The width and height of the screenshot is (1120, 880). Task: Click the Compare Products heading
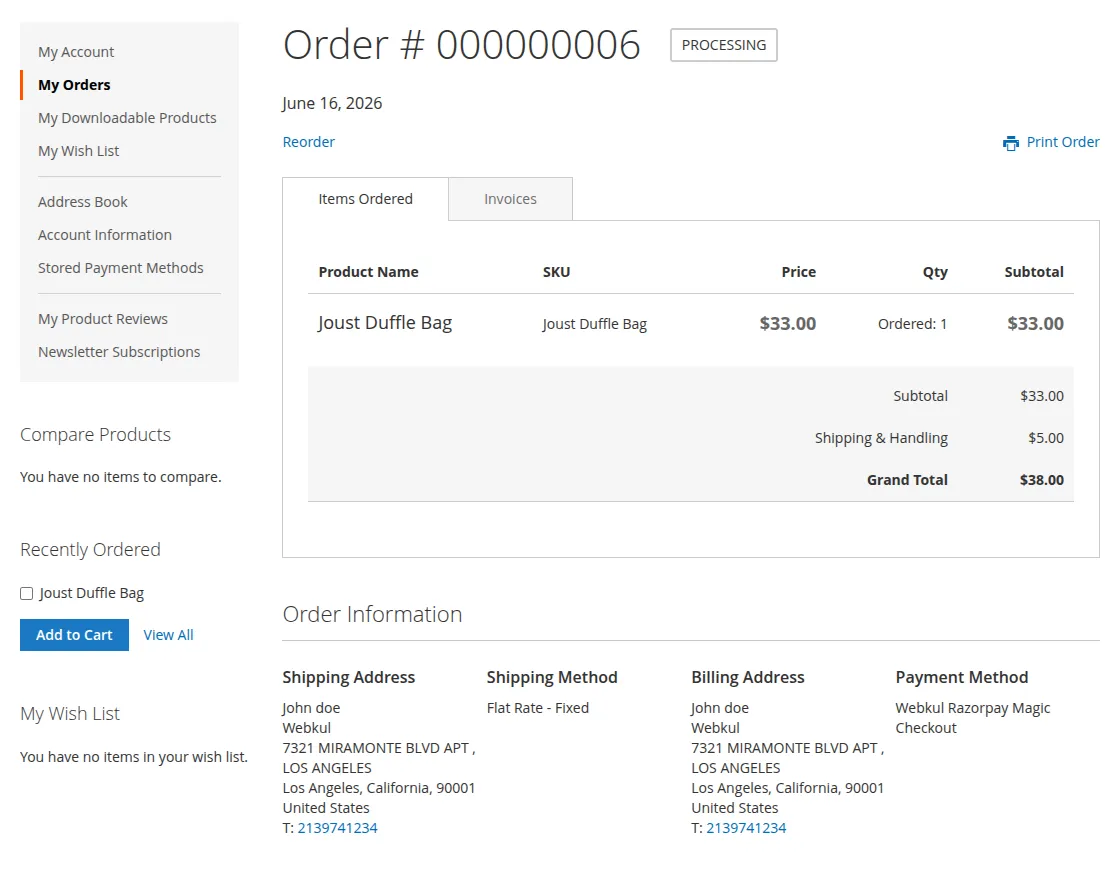[x=95, y=435]
